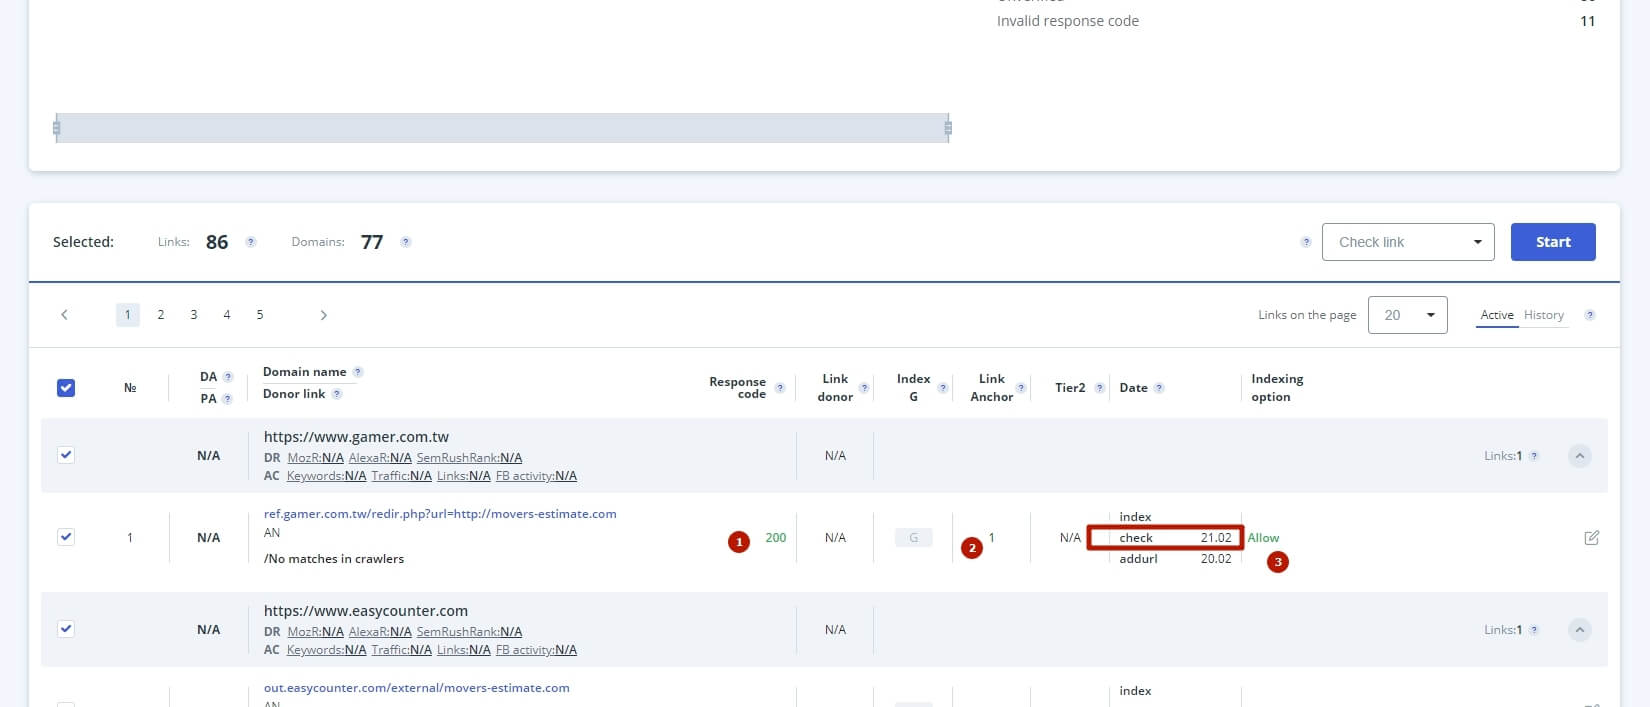This screenshot has width=1650, height=707.
Task: Click the Date column help icon
Action: 1159,388
